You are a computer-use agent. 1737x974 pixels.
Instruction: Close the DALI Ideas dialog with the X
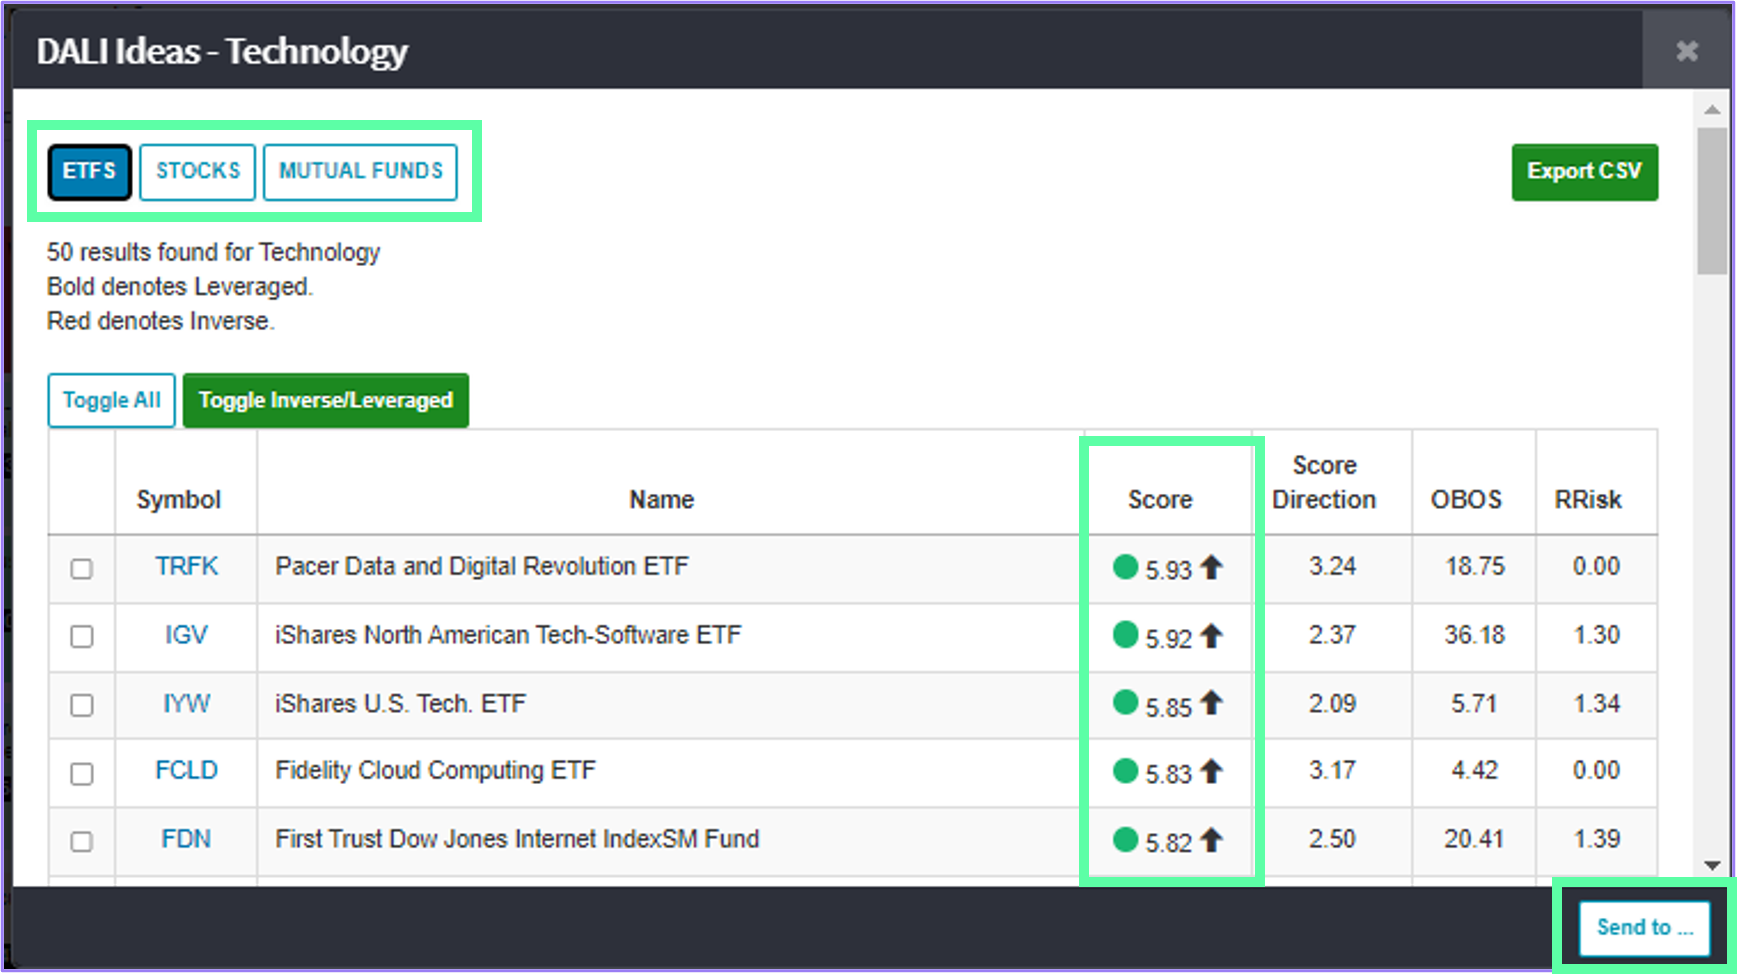pos(1687,50)
